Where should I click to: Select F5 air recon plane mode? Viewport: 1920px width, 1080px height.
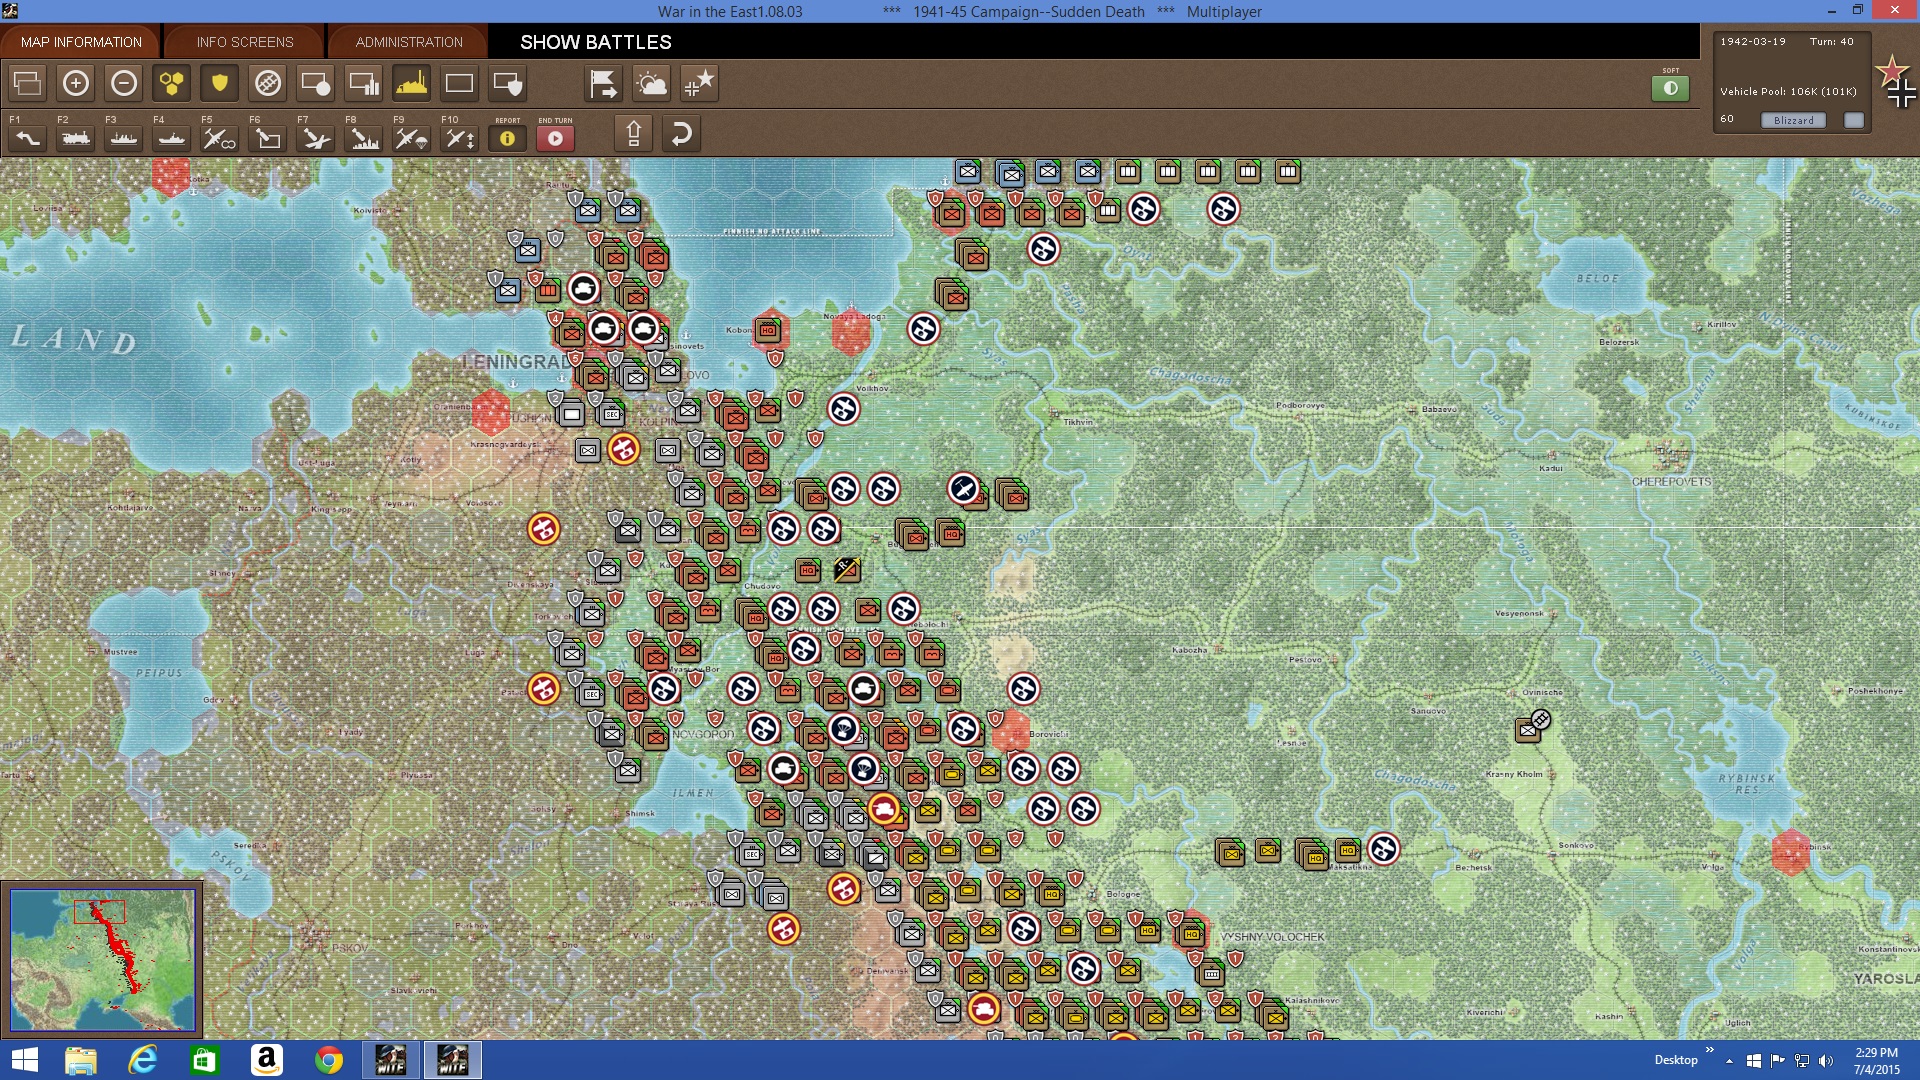(x=219, y=138)
